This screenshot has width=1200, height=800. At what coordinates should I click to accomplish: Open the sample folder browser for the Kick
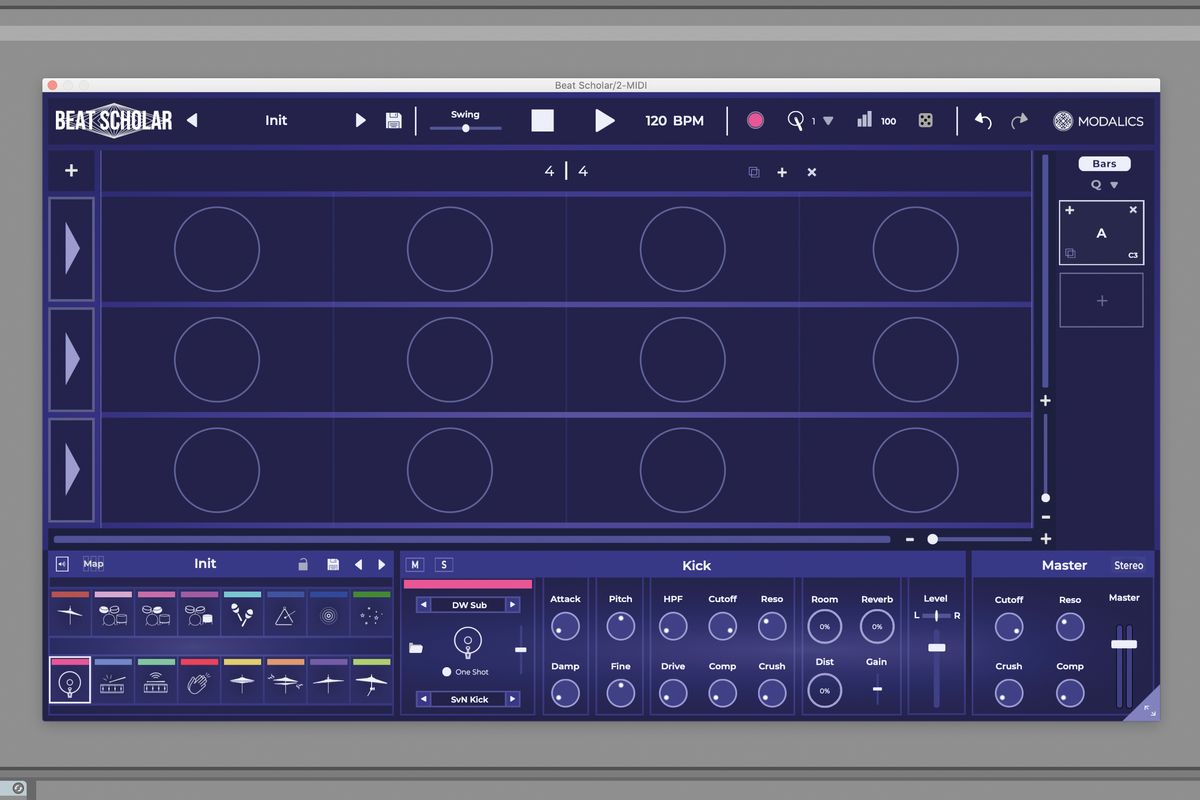[x=416, y=647]
